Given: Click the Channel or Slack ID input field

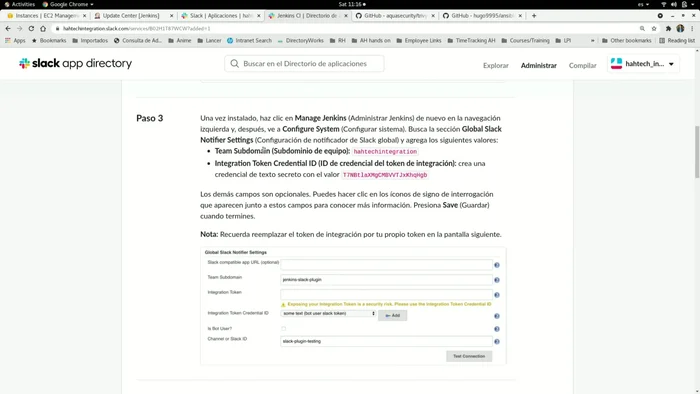Looking at the screenshot, I should 386,341.
